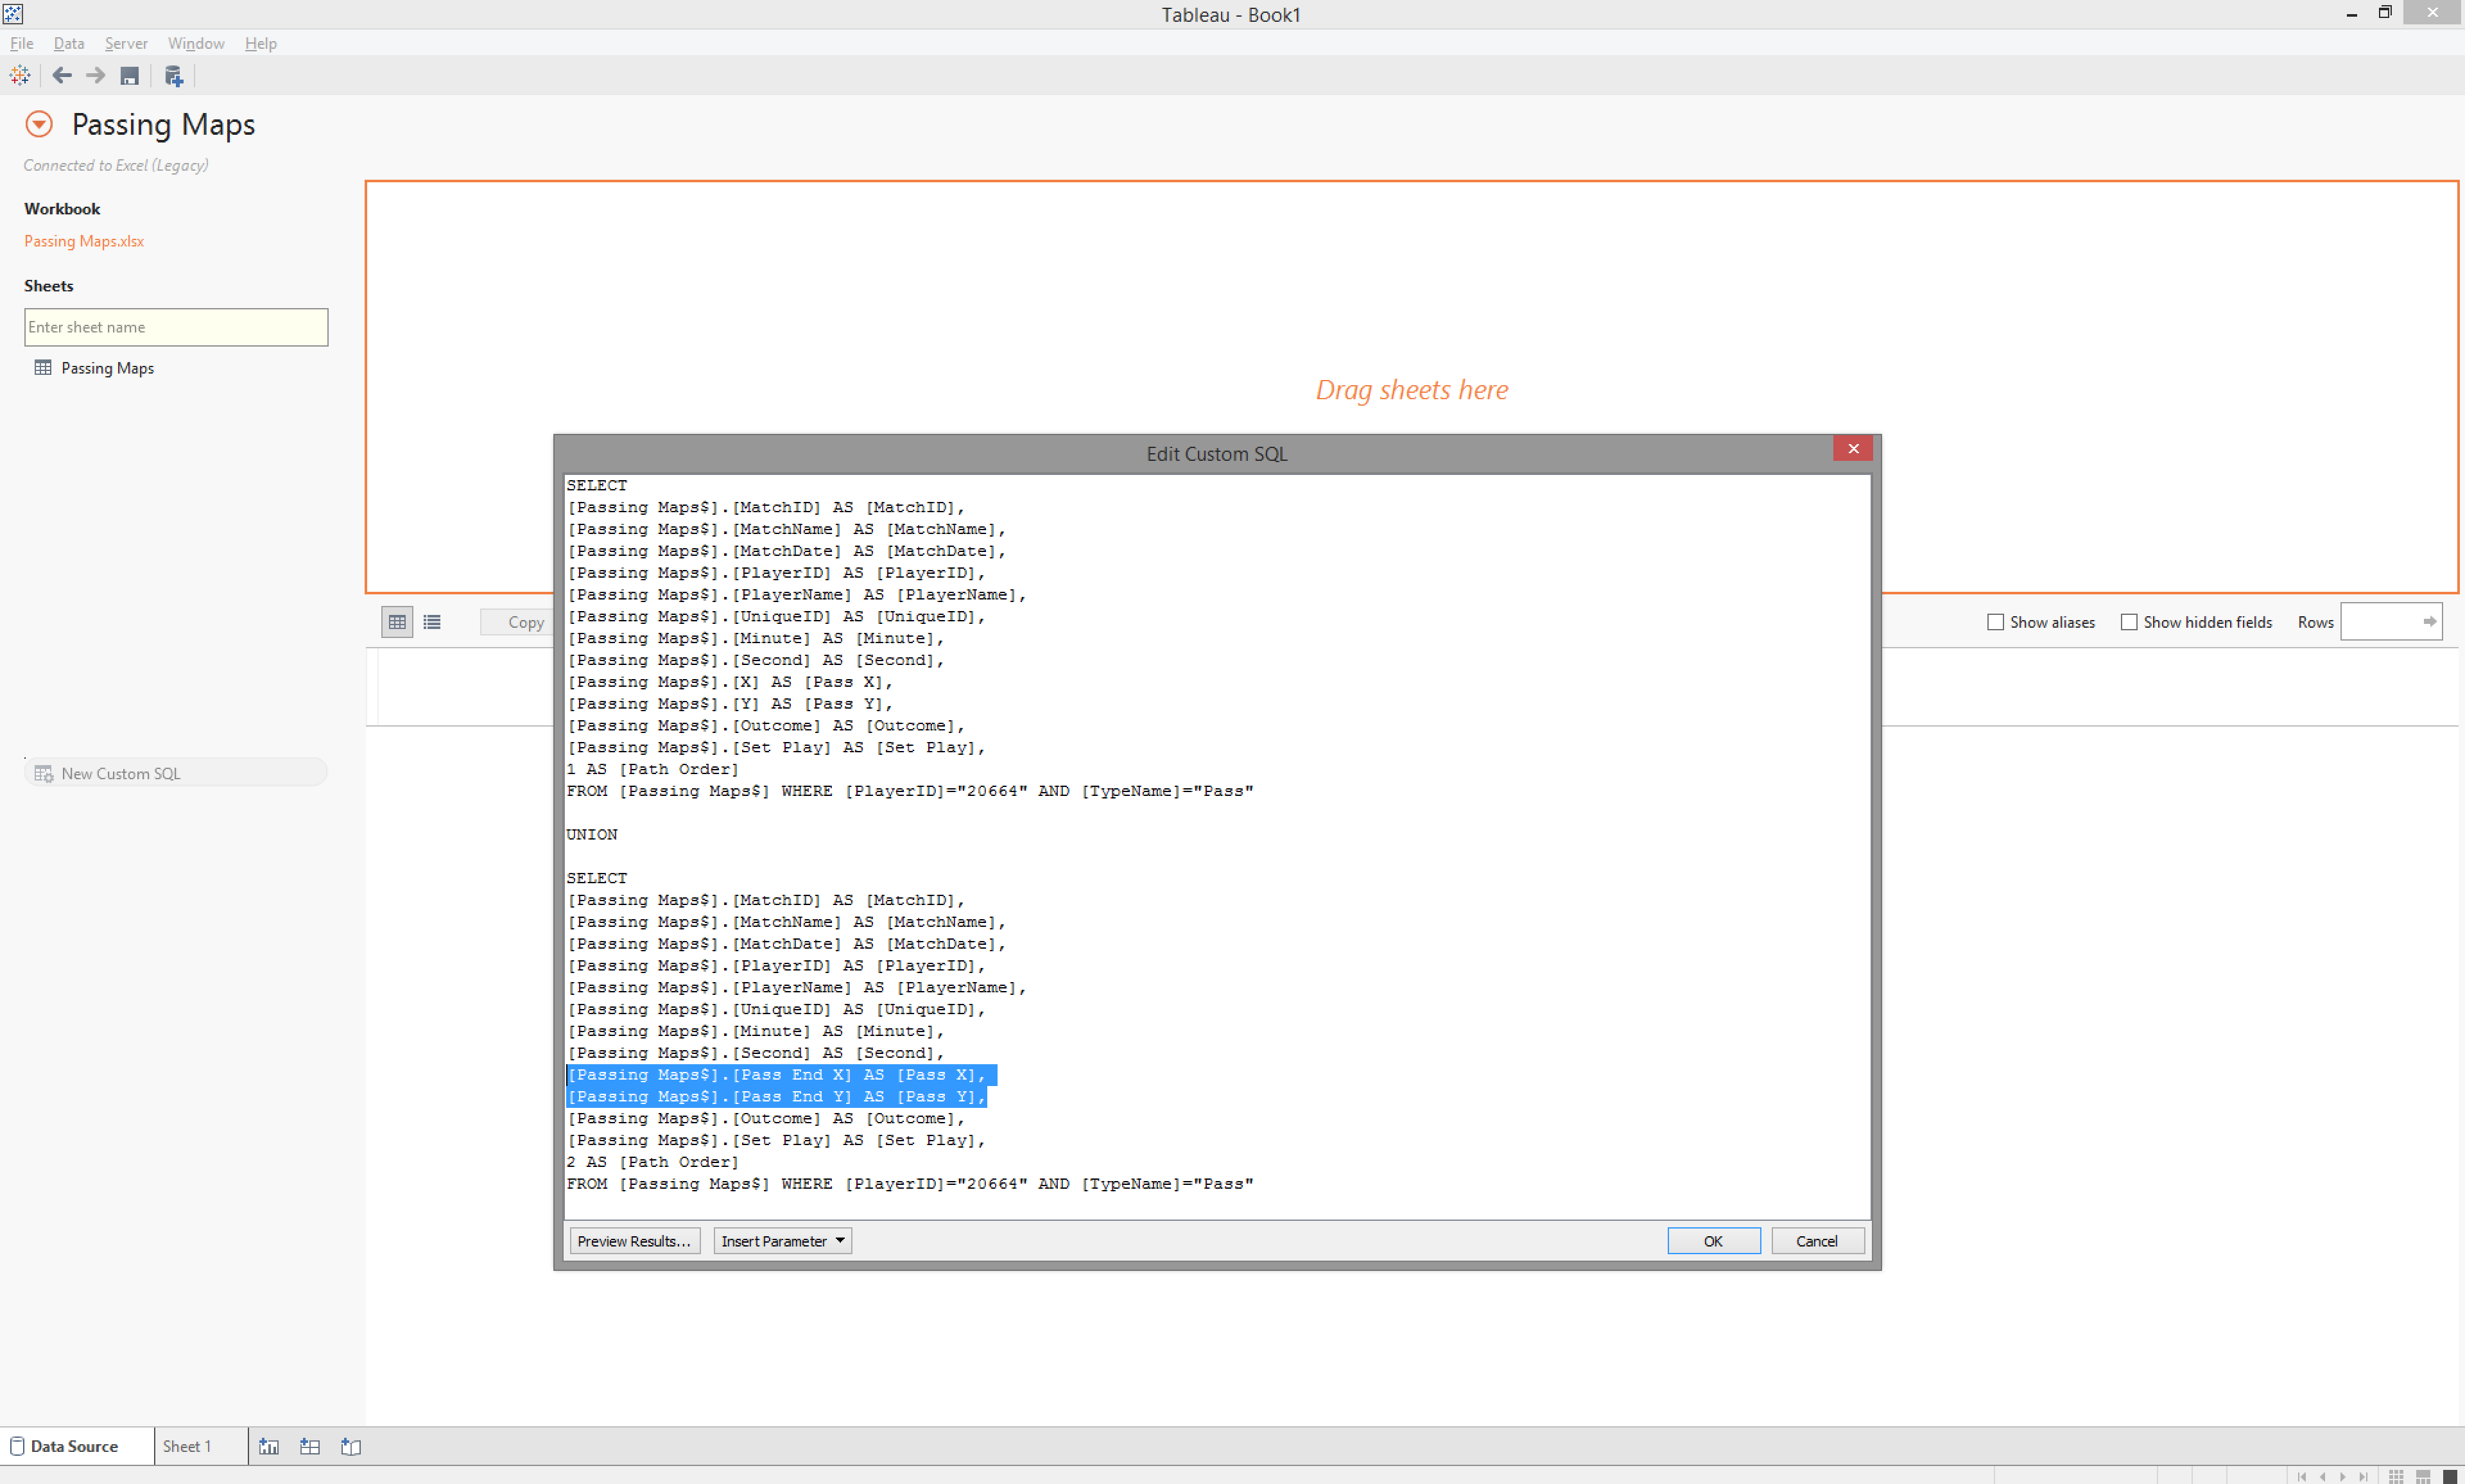Create a new dashboard with the bottom icon
Viewport: 2465px width, 1484px height.
click(x=310, y=1446)
